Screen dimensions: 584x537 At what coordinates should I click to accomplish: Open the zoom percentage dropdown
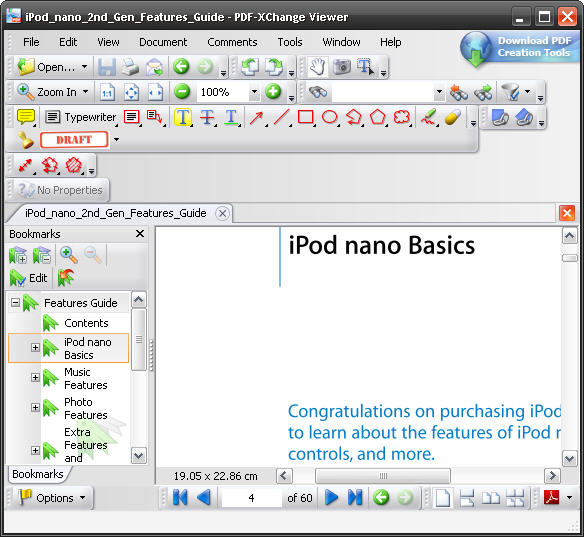tap(254, 92)
